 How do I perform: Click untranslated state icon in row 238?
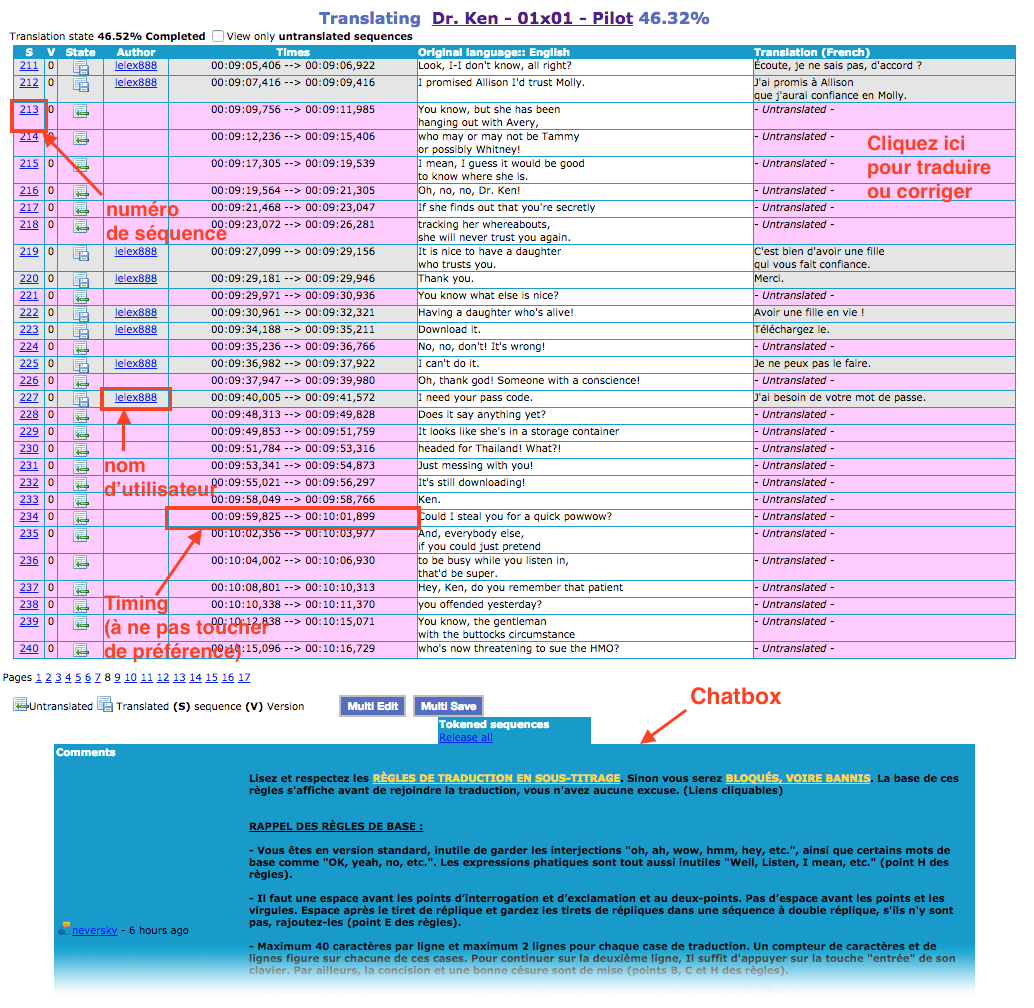80,606
